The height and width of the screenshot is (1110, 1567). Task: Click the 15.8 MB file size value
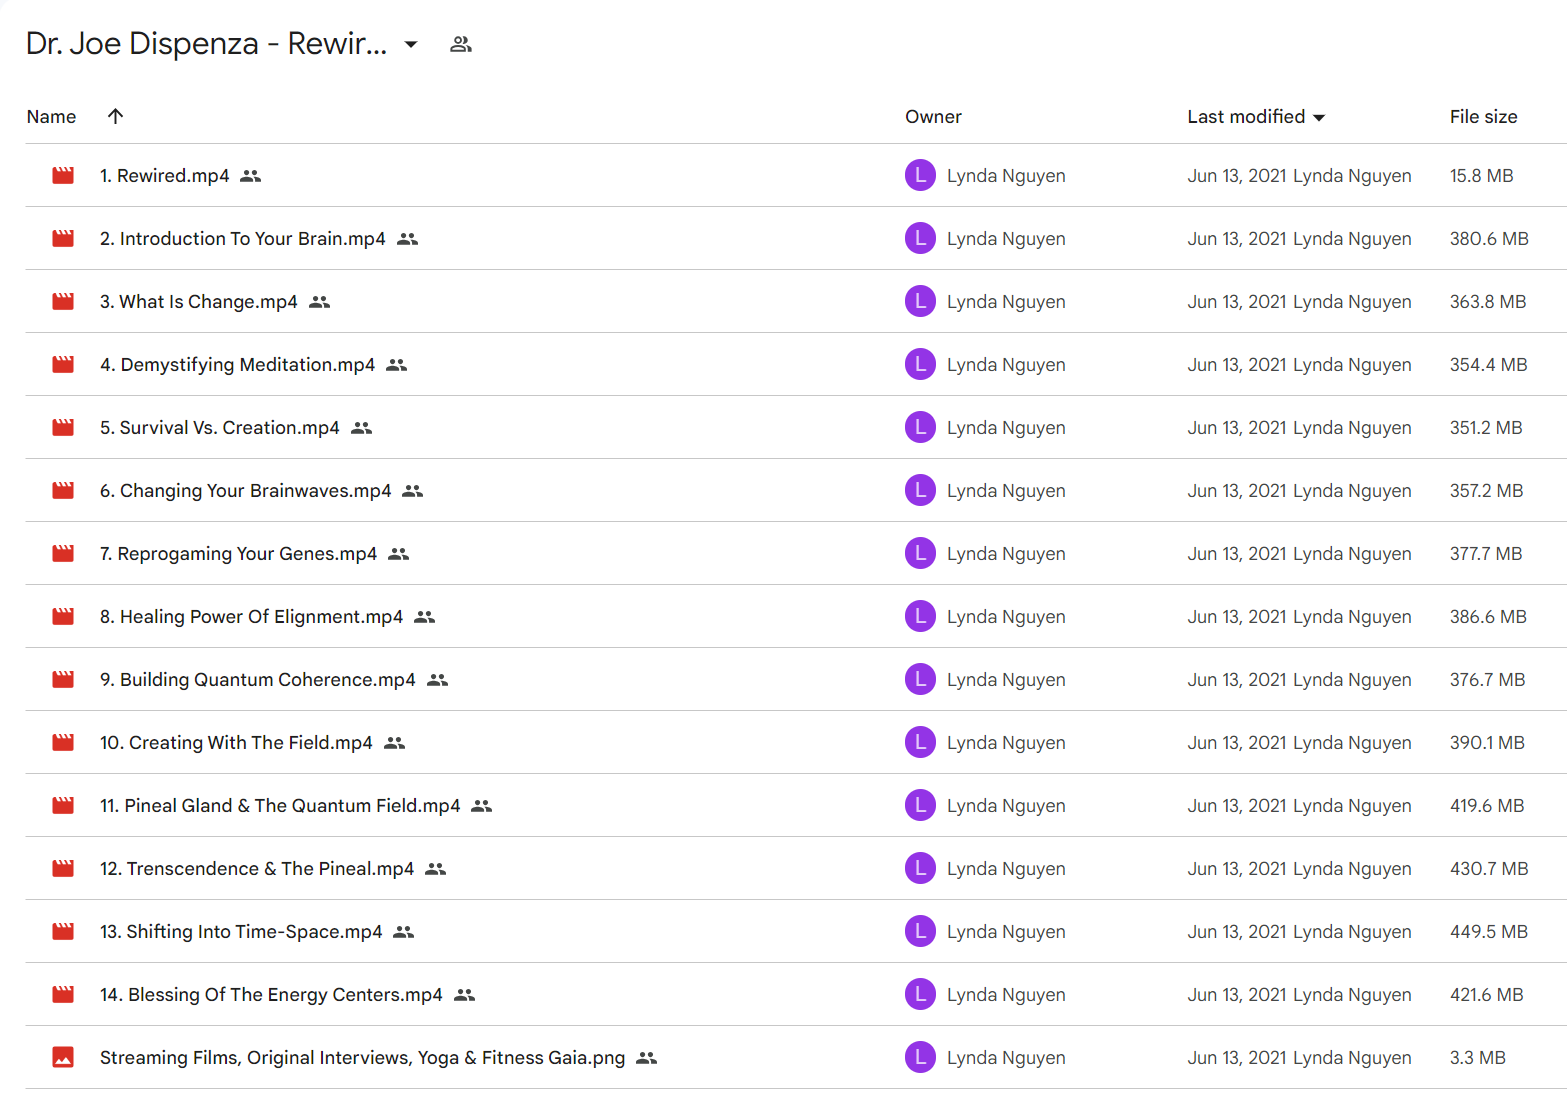click(1481, 176)
